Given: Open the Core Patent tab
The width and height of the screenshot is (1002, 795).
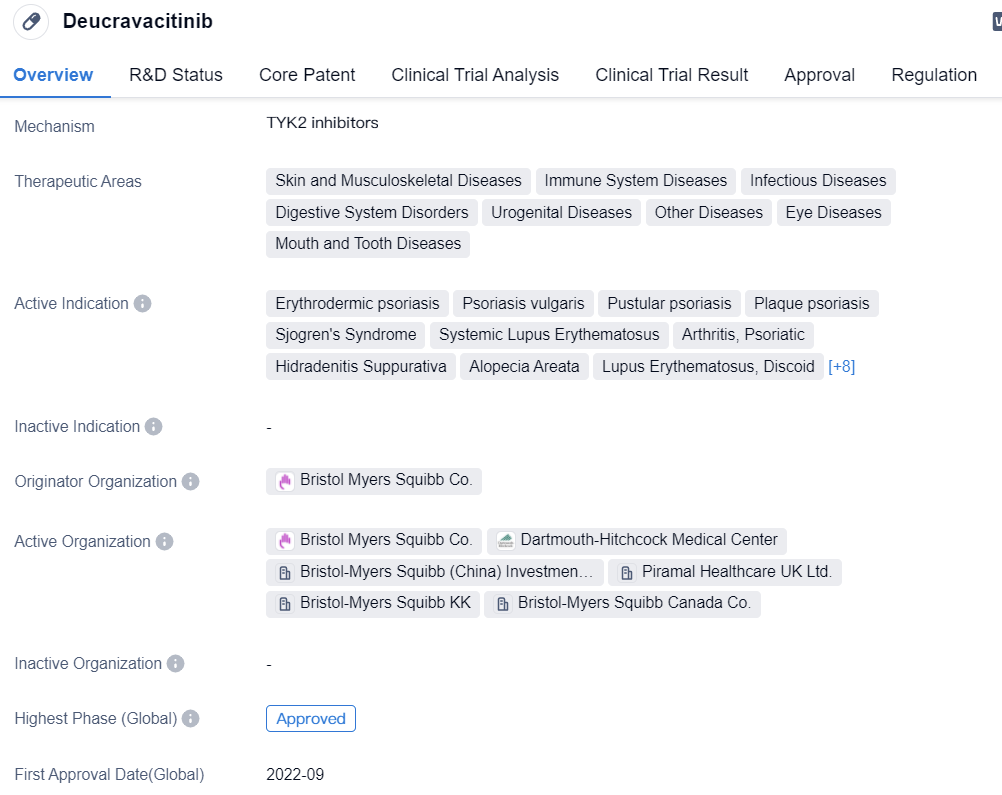Looking at the screenshot, I should (x=307, y=75).
